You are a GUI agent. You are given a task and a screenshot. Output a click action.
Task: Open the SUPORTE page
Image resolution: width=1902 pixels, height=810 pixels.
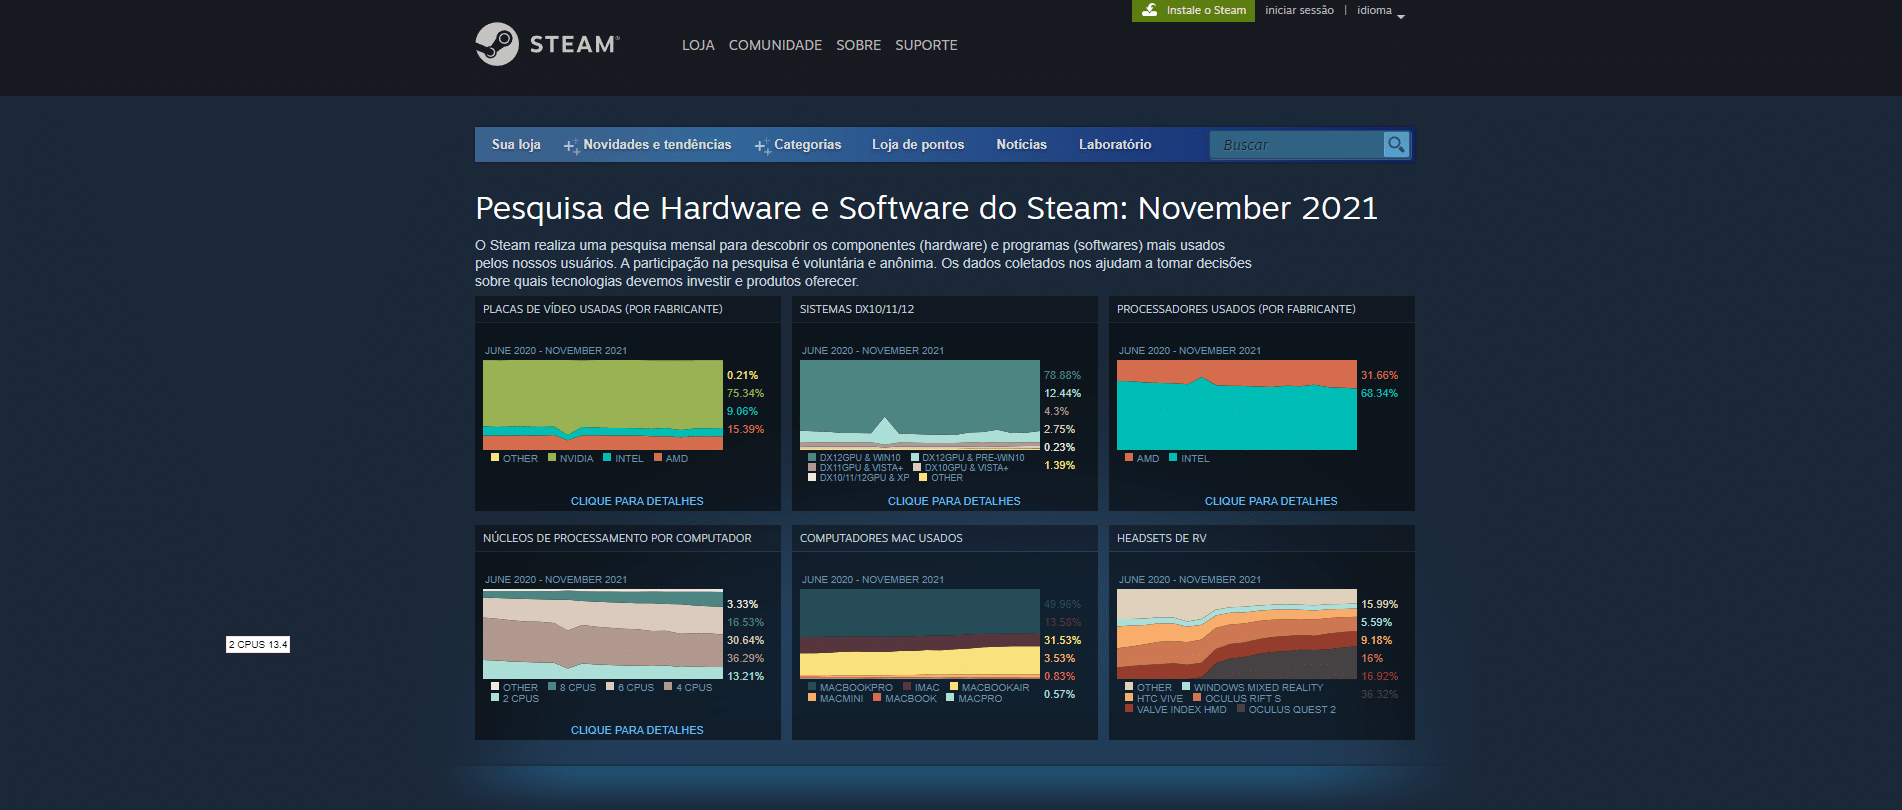point(926,45)
